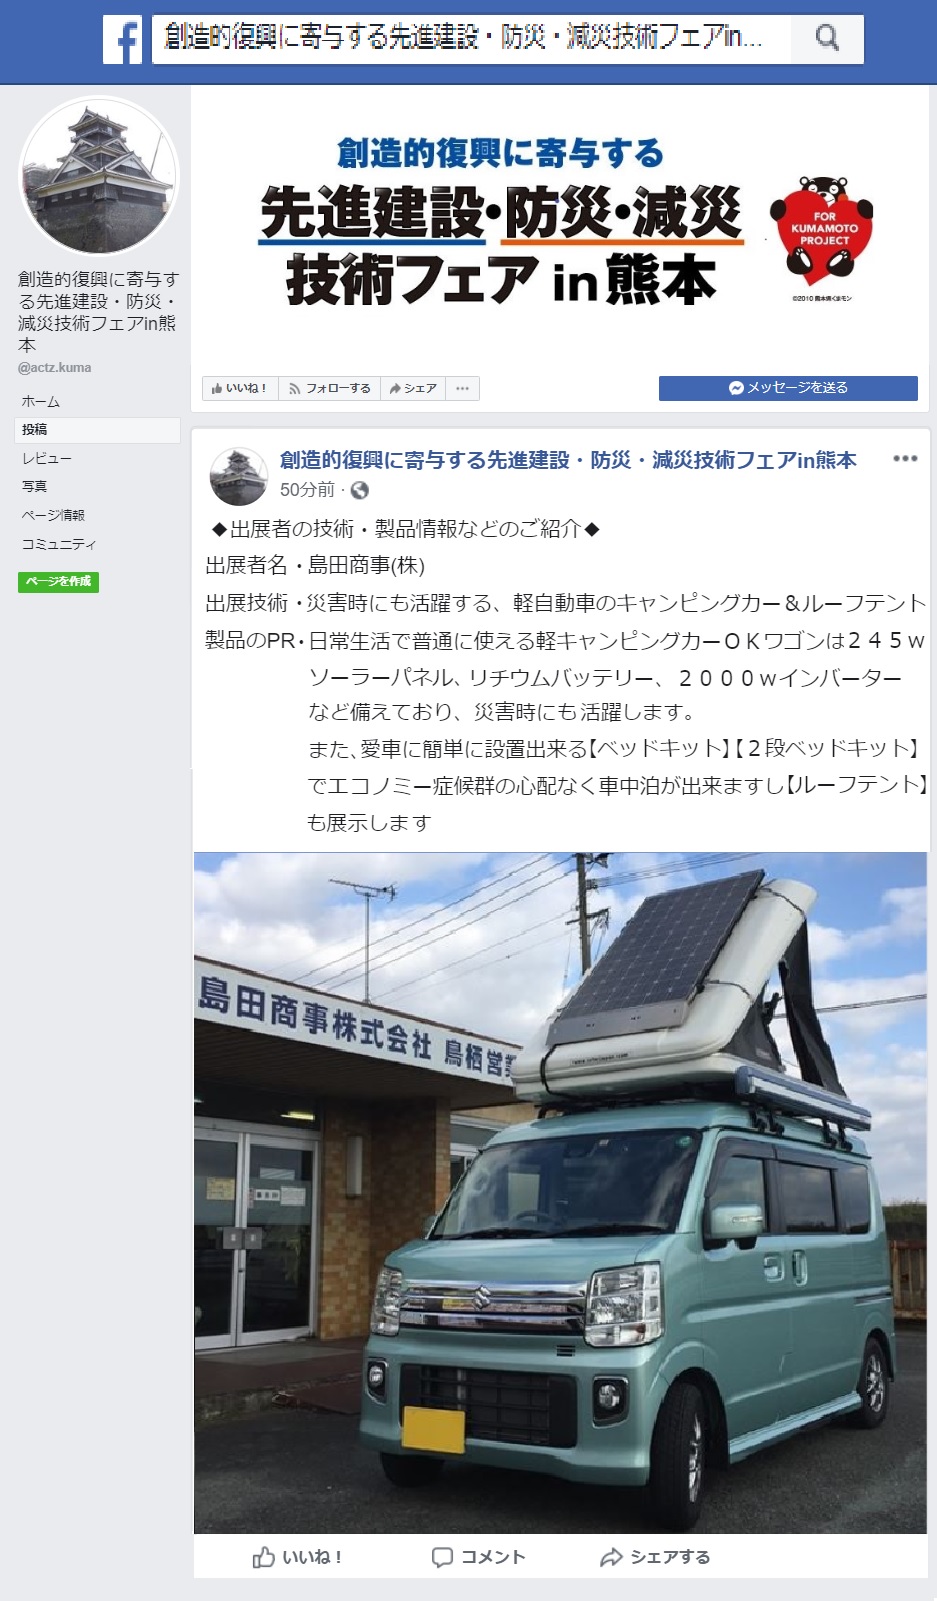
Task: Click the castle profile picture
Action: click(99, 176)
